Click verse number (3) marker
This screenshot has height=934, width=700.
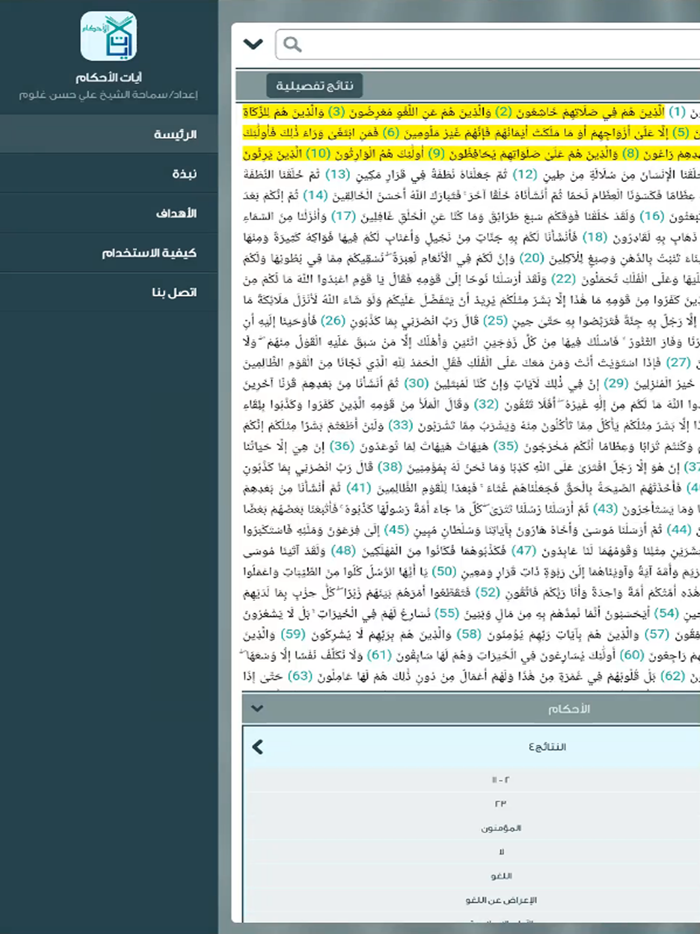pyautogui.click(x=337, y=112)
